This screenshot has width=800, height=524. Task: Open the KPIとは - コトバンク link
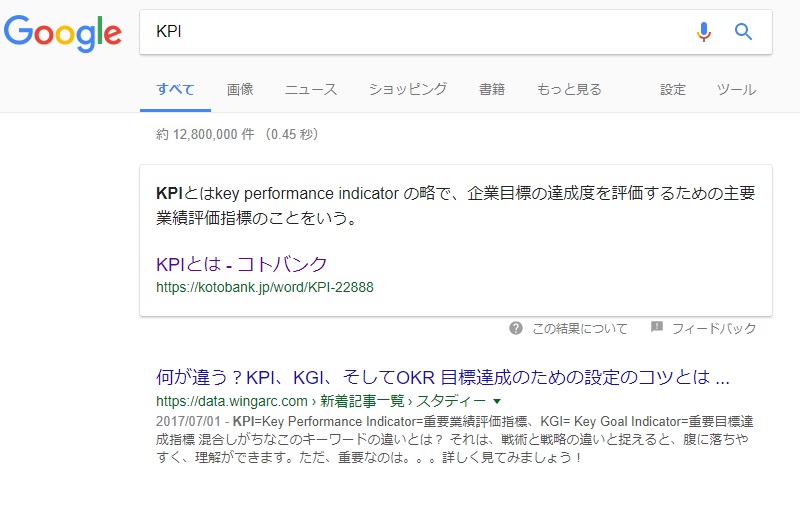(x=242, y=264)
